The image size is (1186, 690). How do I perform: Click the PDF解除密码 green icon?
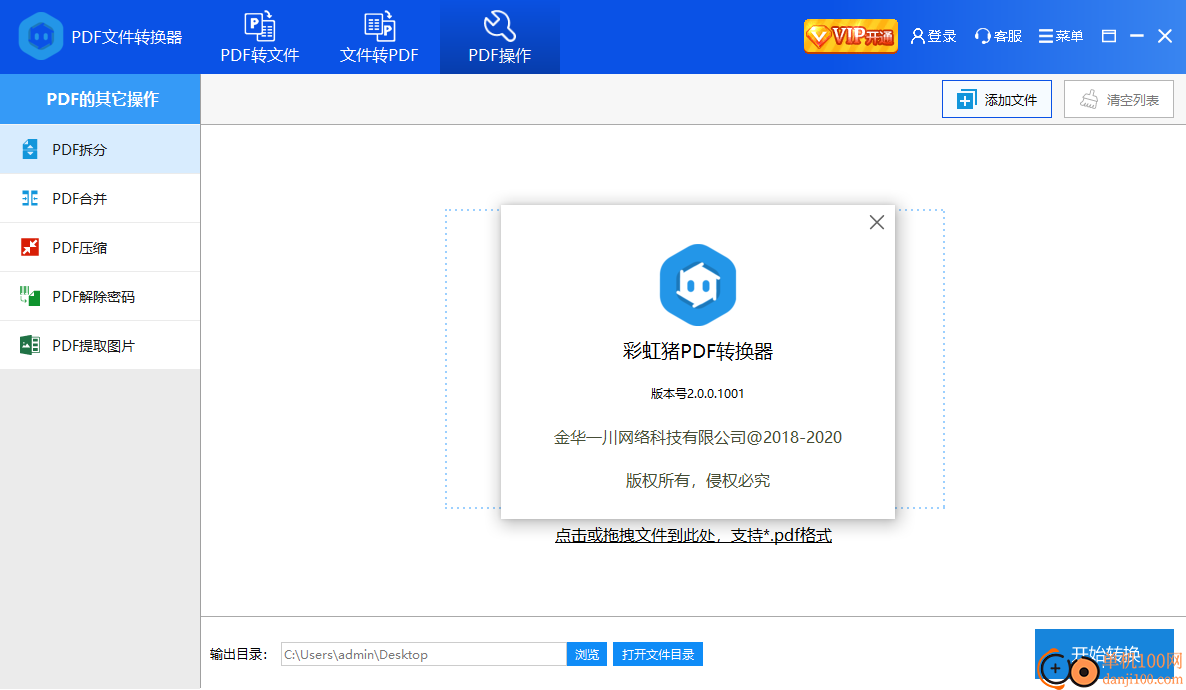pyautogui.click(x=29, y=297)
